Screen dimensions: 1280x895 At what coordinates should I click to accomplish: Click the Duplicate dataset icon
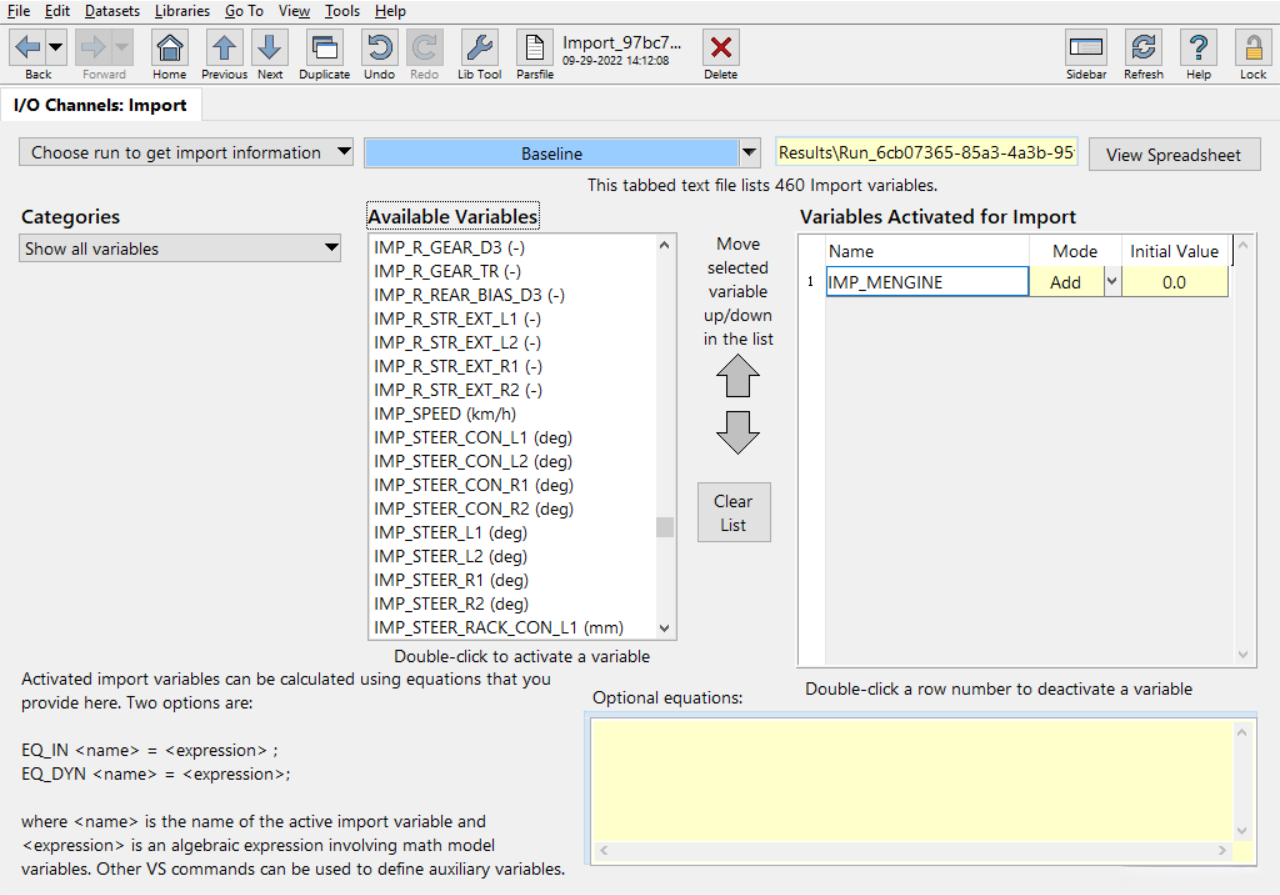324,48
